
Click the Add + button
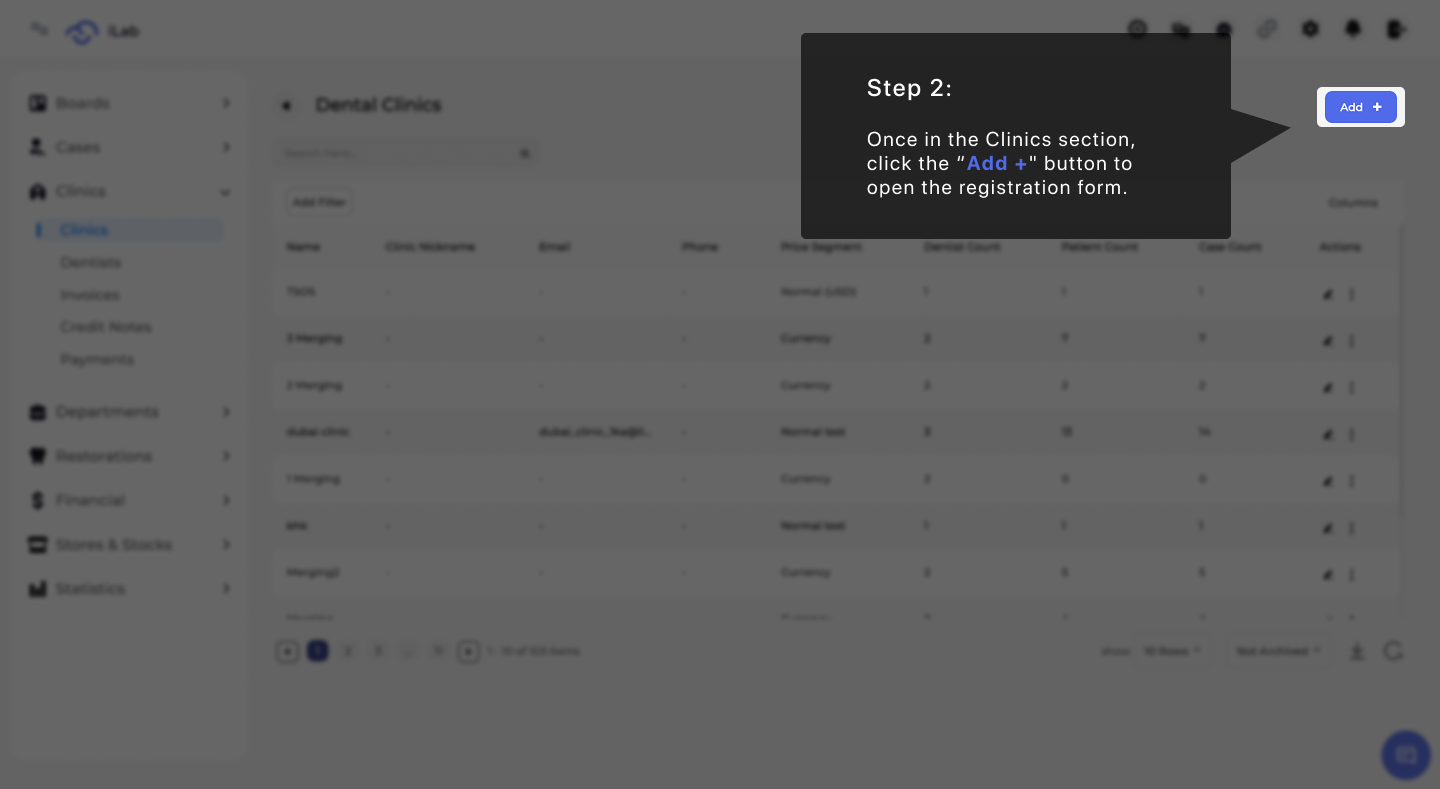1360,107
